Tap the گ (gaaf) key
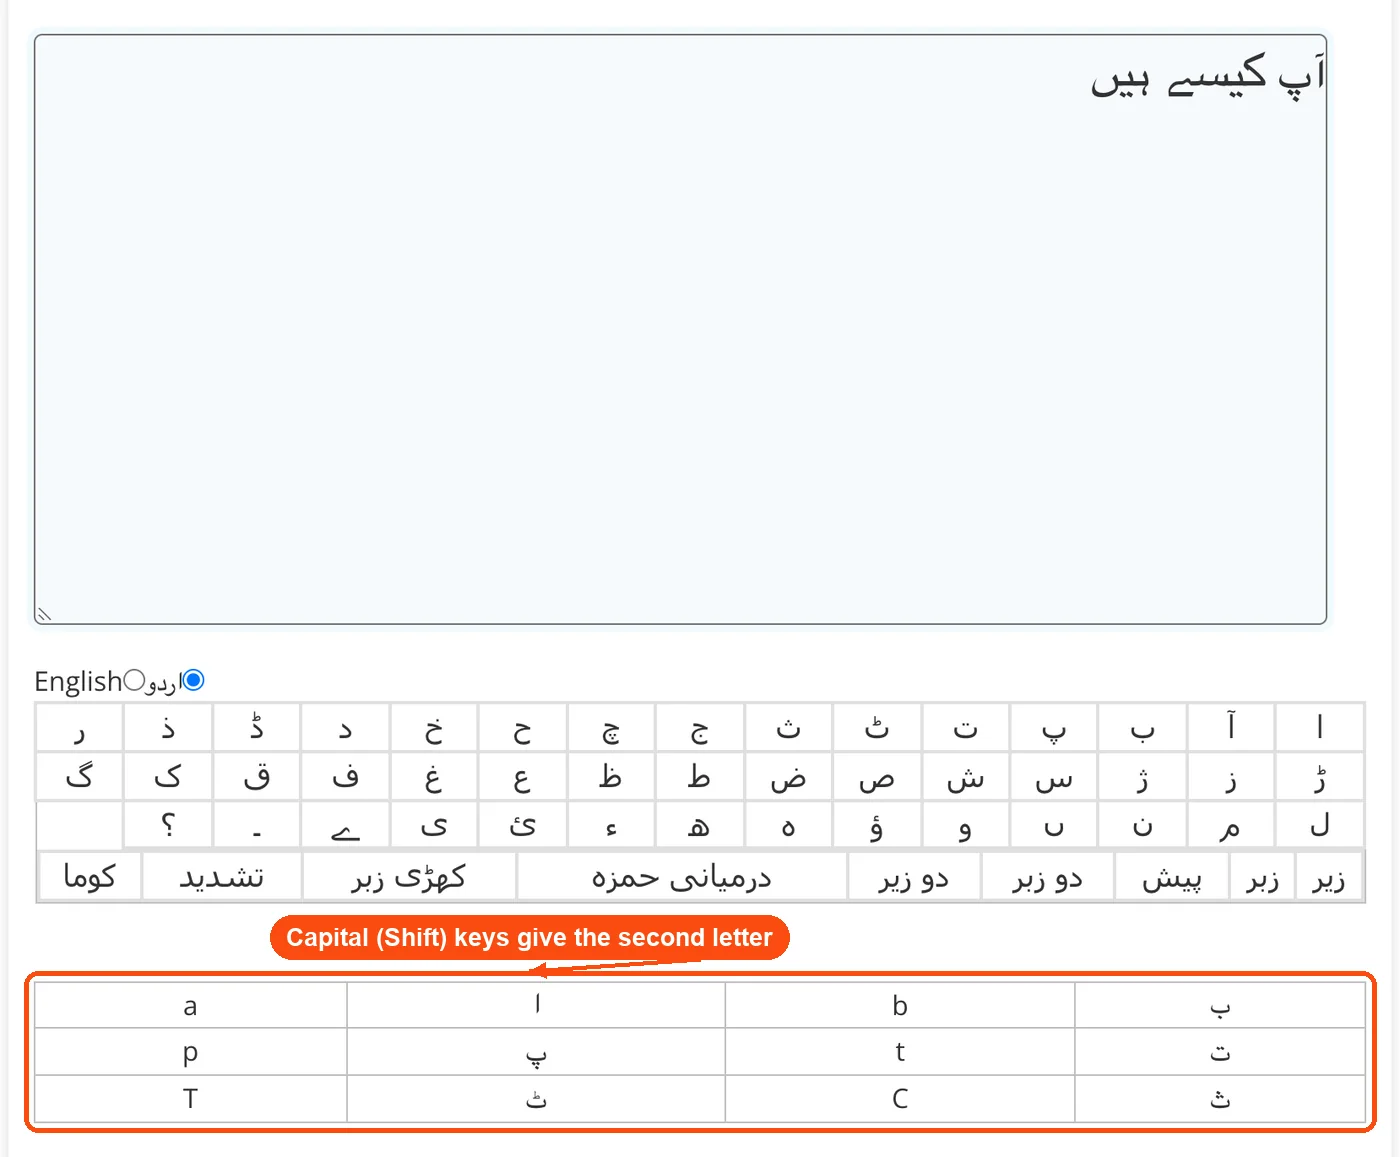This screenshot has width=1400, height=1157. pos(79,777)
